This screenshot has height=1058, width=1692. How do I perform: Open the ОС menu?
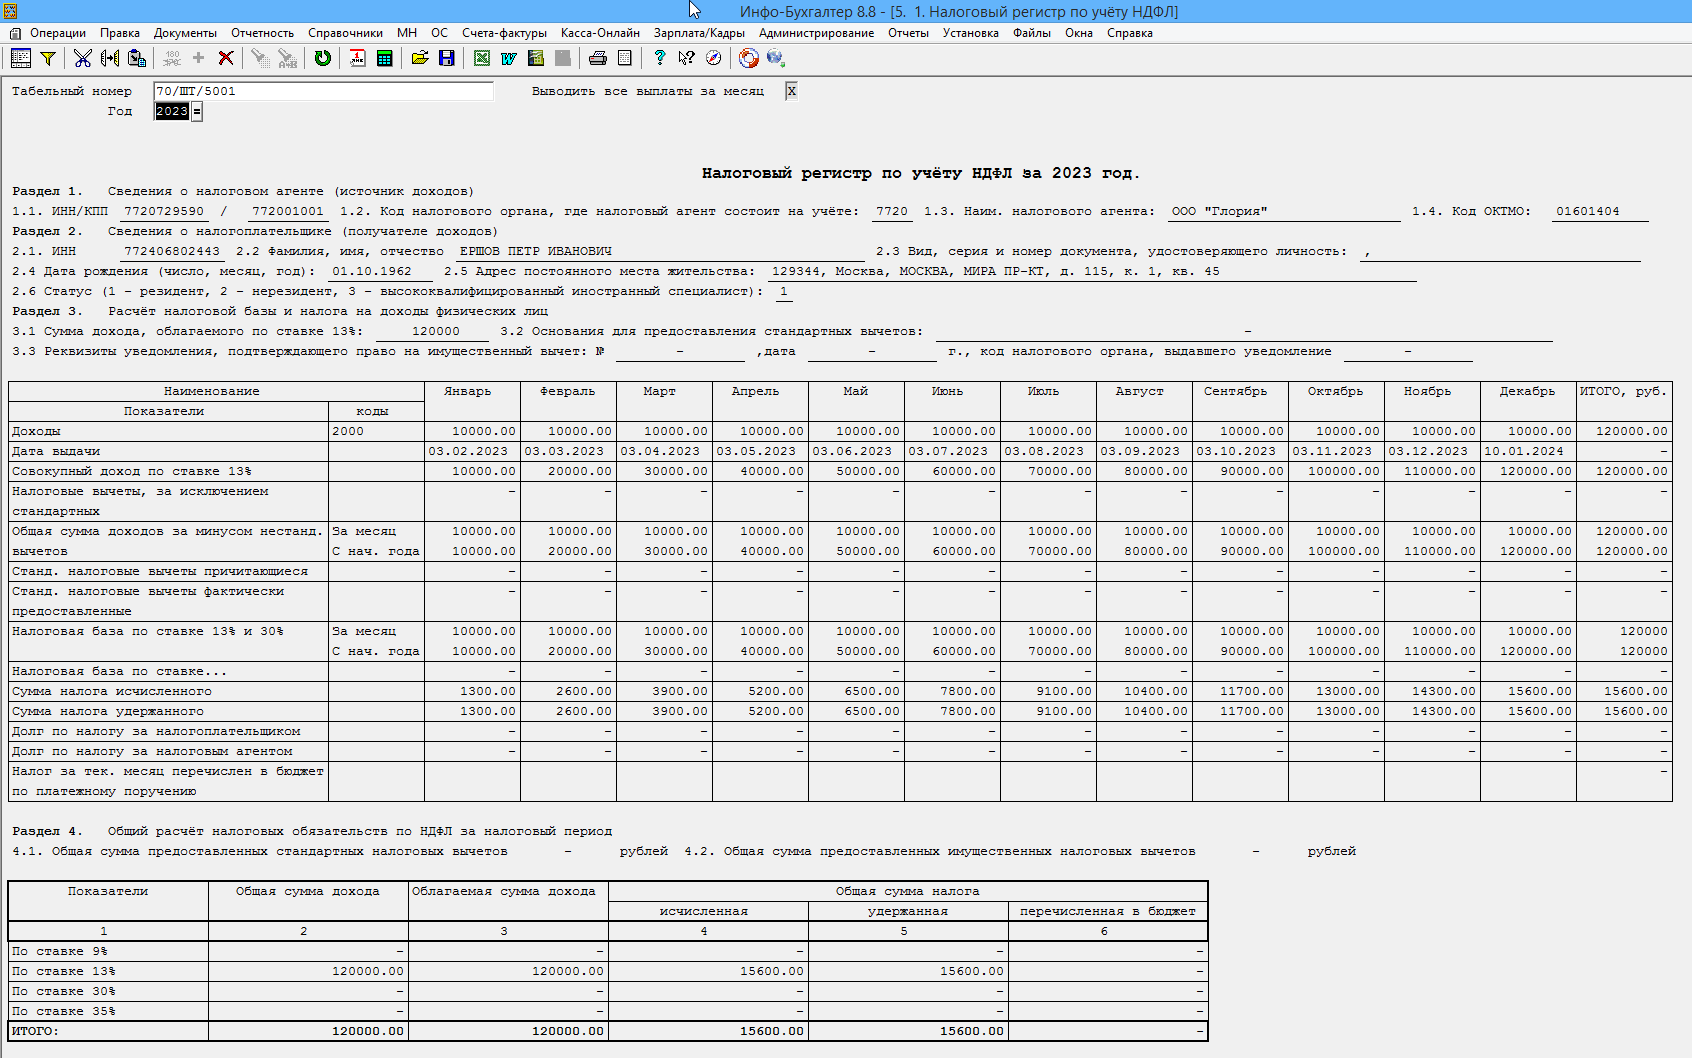click(440, 33)
